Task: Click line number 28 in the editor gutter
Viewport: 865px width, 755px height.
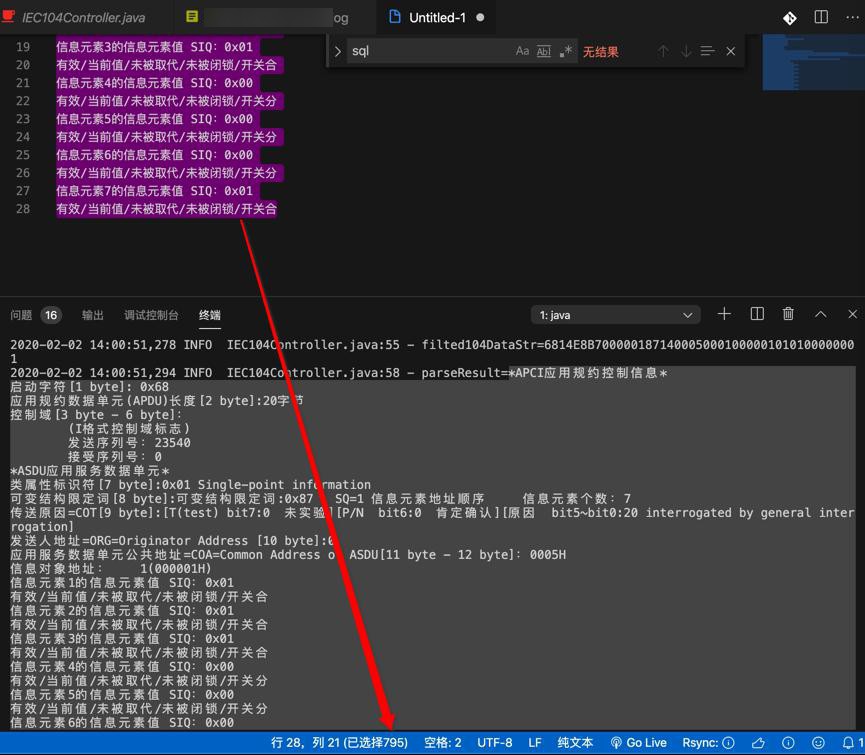Action: [23, 209]
